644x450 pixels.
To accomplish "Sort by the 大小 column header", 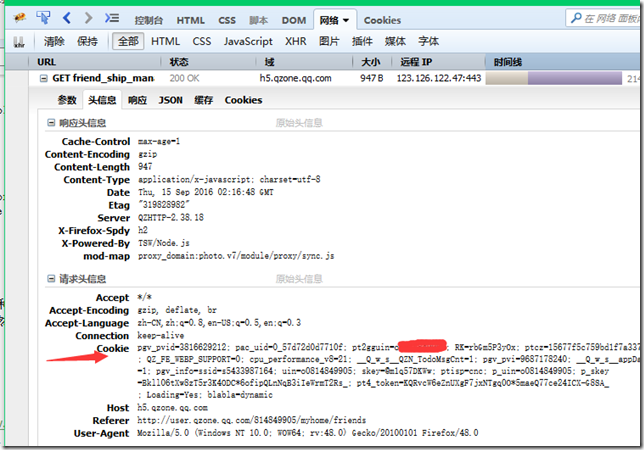I will point(371,62).
